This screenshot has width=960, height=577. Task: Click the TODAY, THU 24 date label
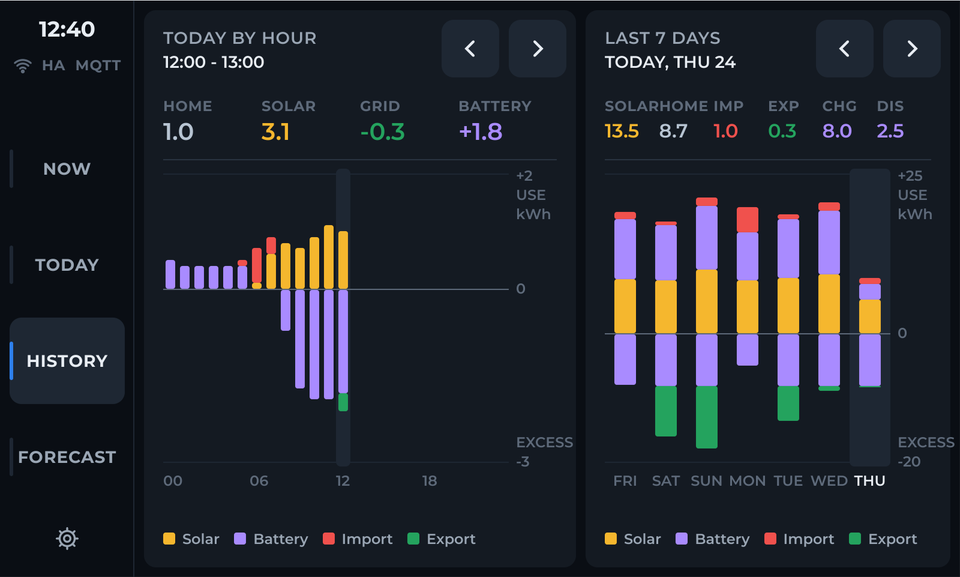click(x=670, y=62)
